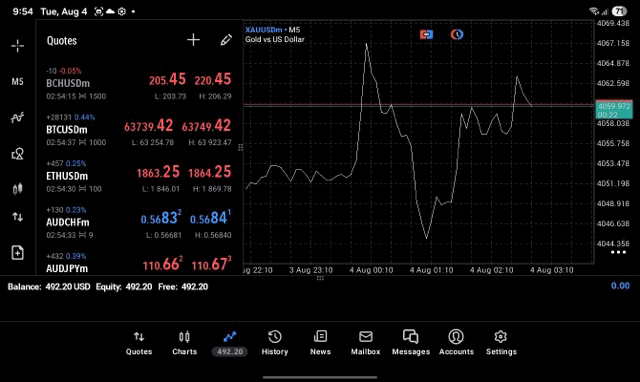This screenshot has width=640, height=382.
Task: Add a new symbol with the plus icon
Action: pyautogui.click(x=193, y=40)
